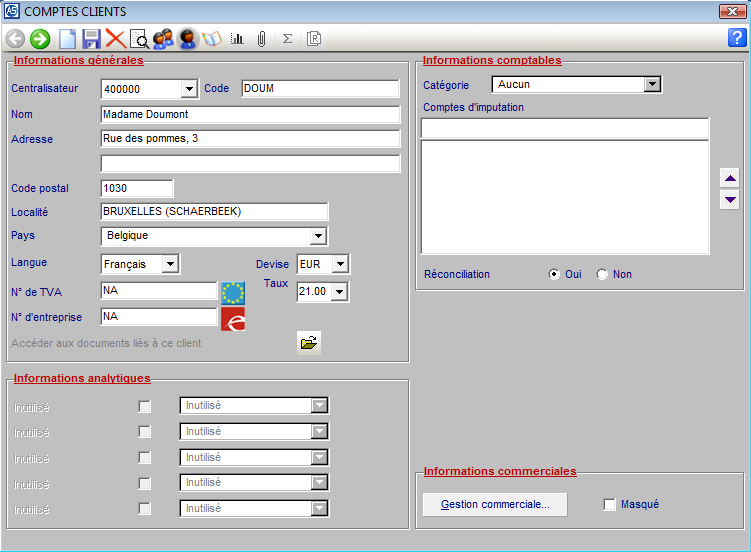Click the bar chart statistics icon
The height and width of the screenshot is (552, 751).
(x=237, y=39)
